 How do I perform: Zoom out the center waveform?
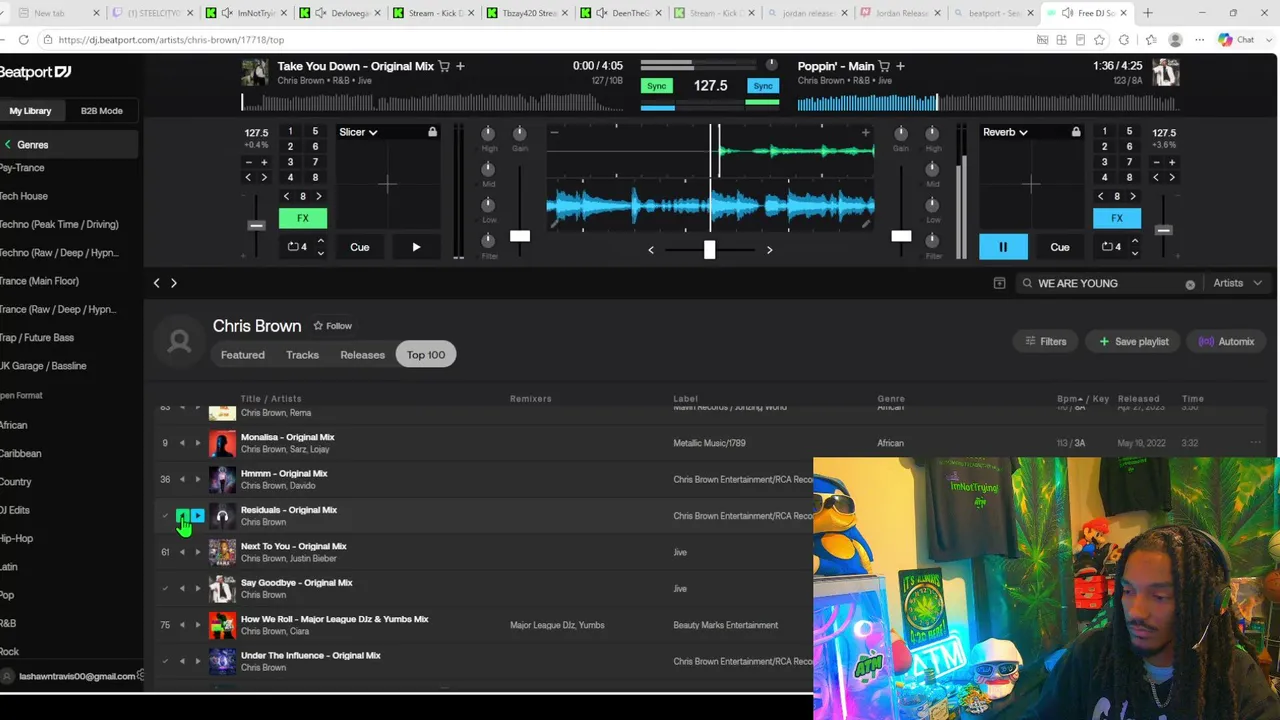click(555, 132)
